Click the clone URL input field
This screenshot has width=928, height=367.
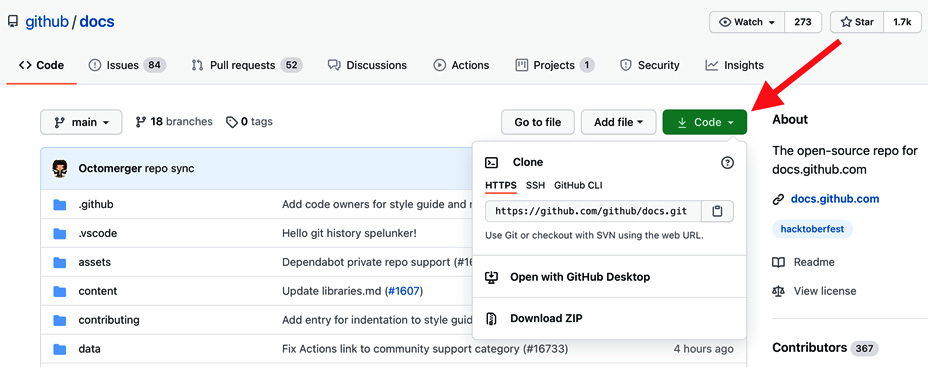click(x=593, y=211)
